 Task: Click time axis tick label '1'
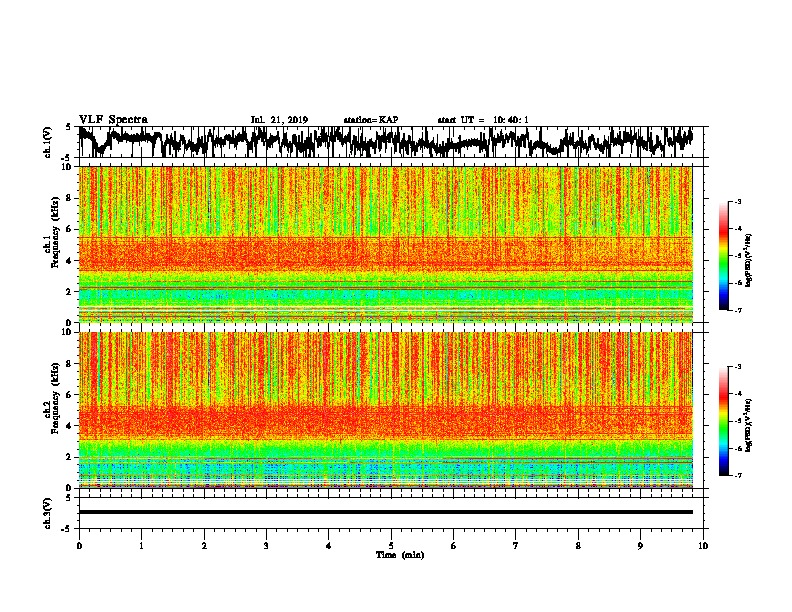tap(141, 546)
